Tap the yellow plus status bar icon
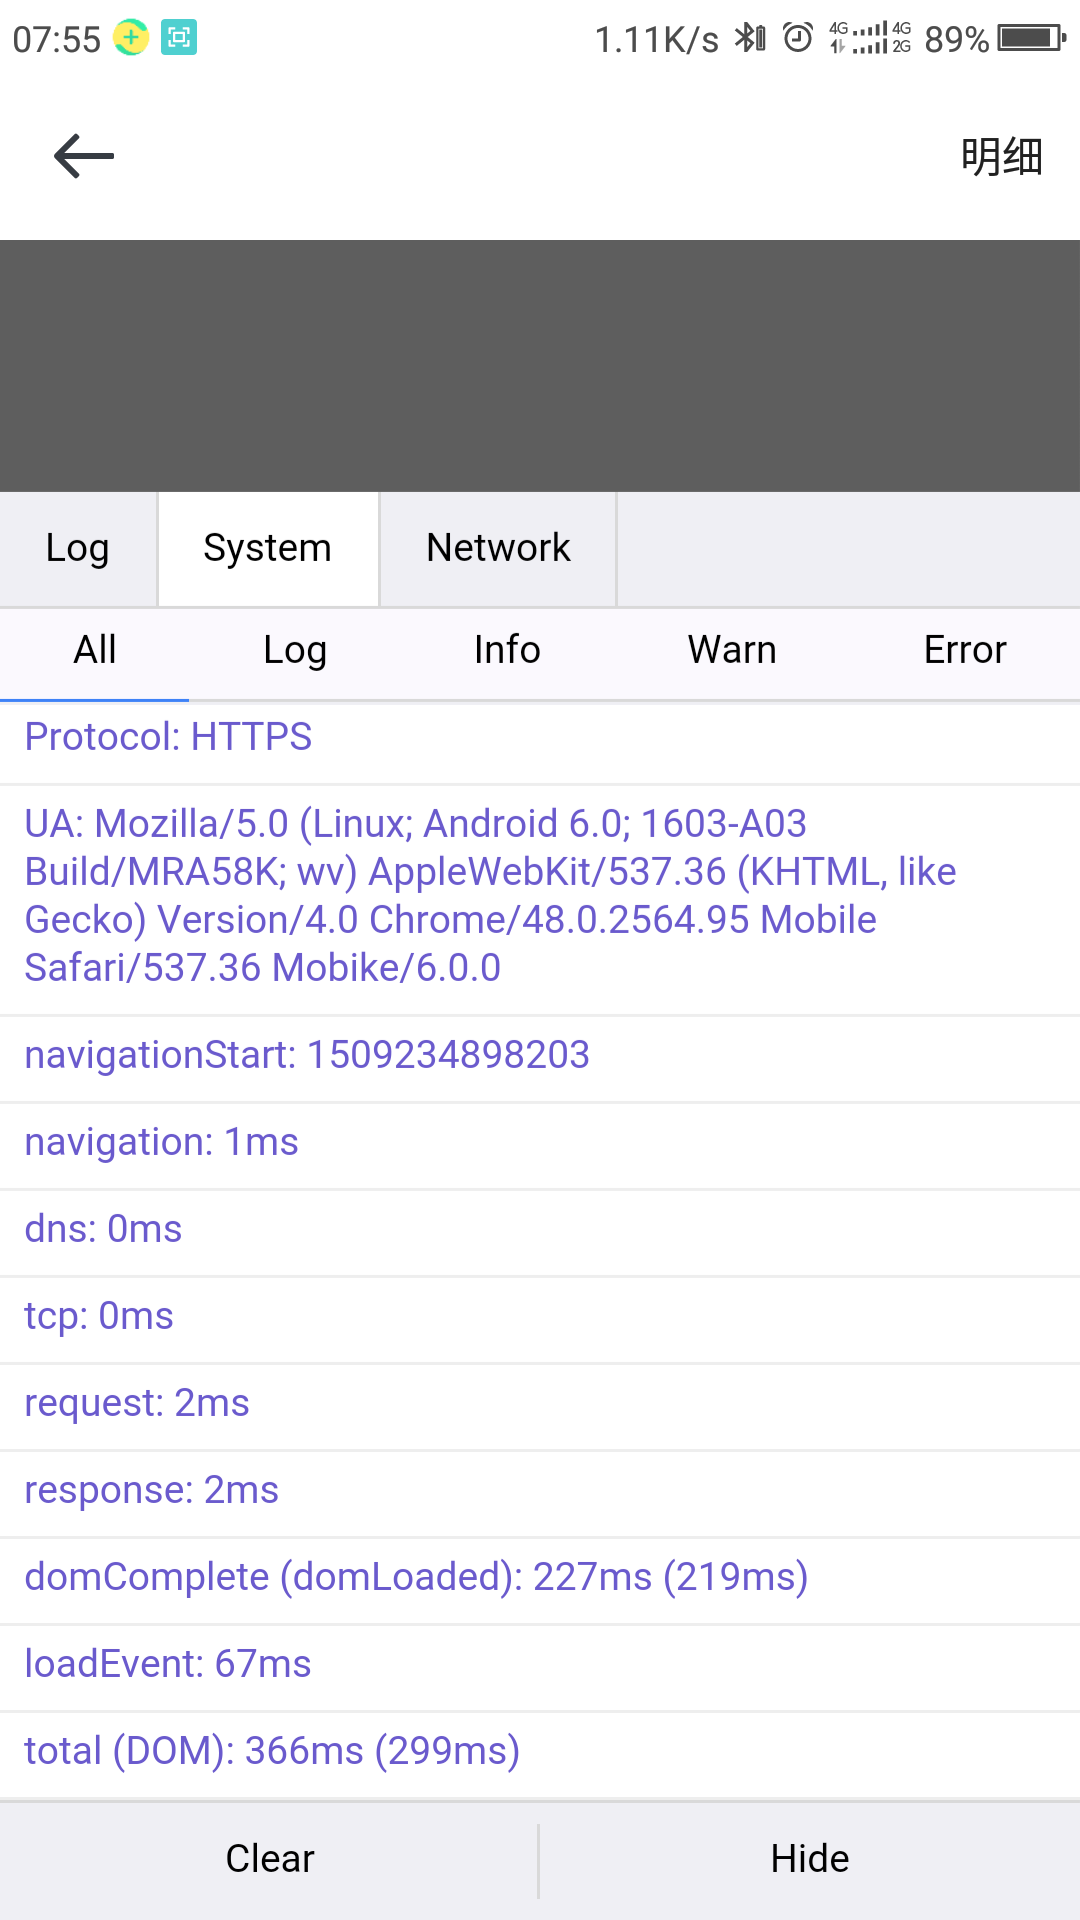This screenshot has width=1080, height=1920. click(130, 38)
